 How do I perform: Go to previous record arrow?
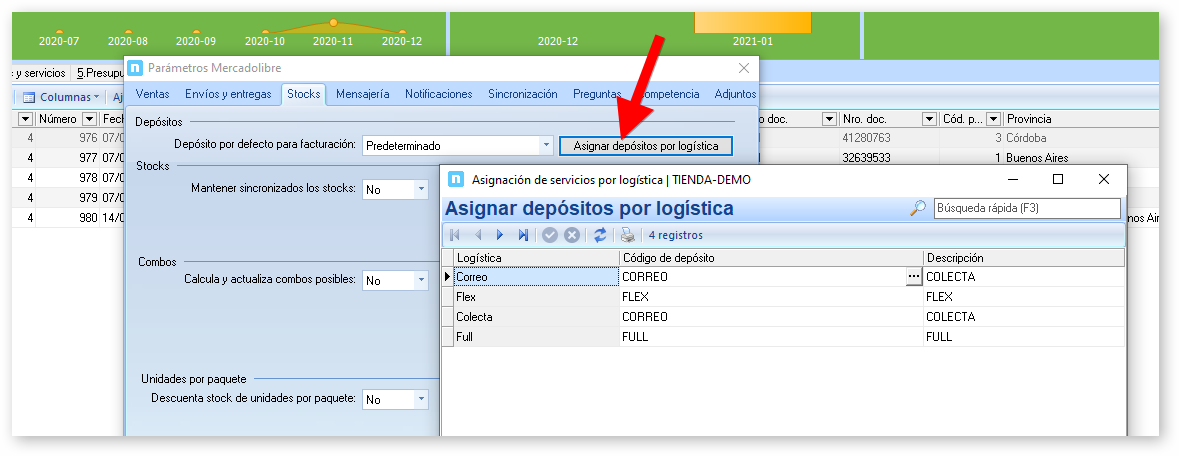click(478, 235)
